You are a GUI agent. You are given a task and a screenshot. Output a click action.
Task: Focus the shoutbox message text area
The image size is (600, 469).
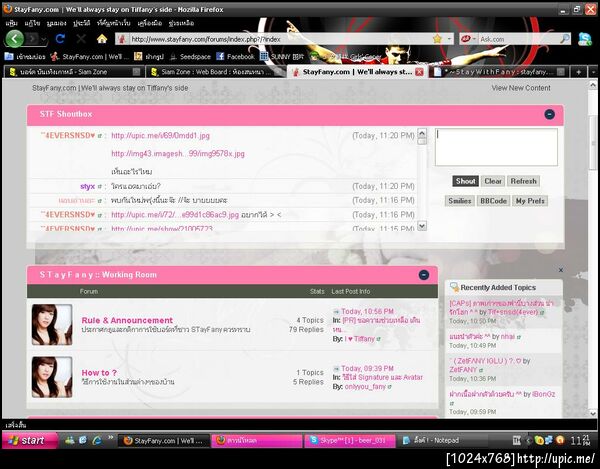point(496,147)
